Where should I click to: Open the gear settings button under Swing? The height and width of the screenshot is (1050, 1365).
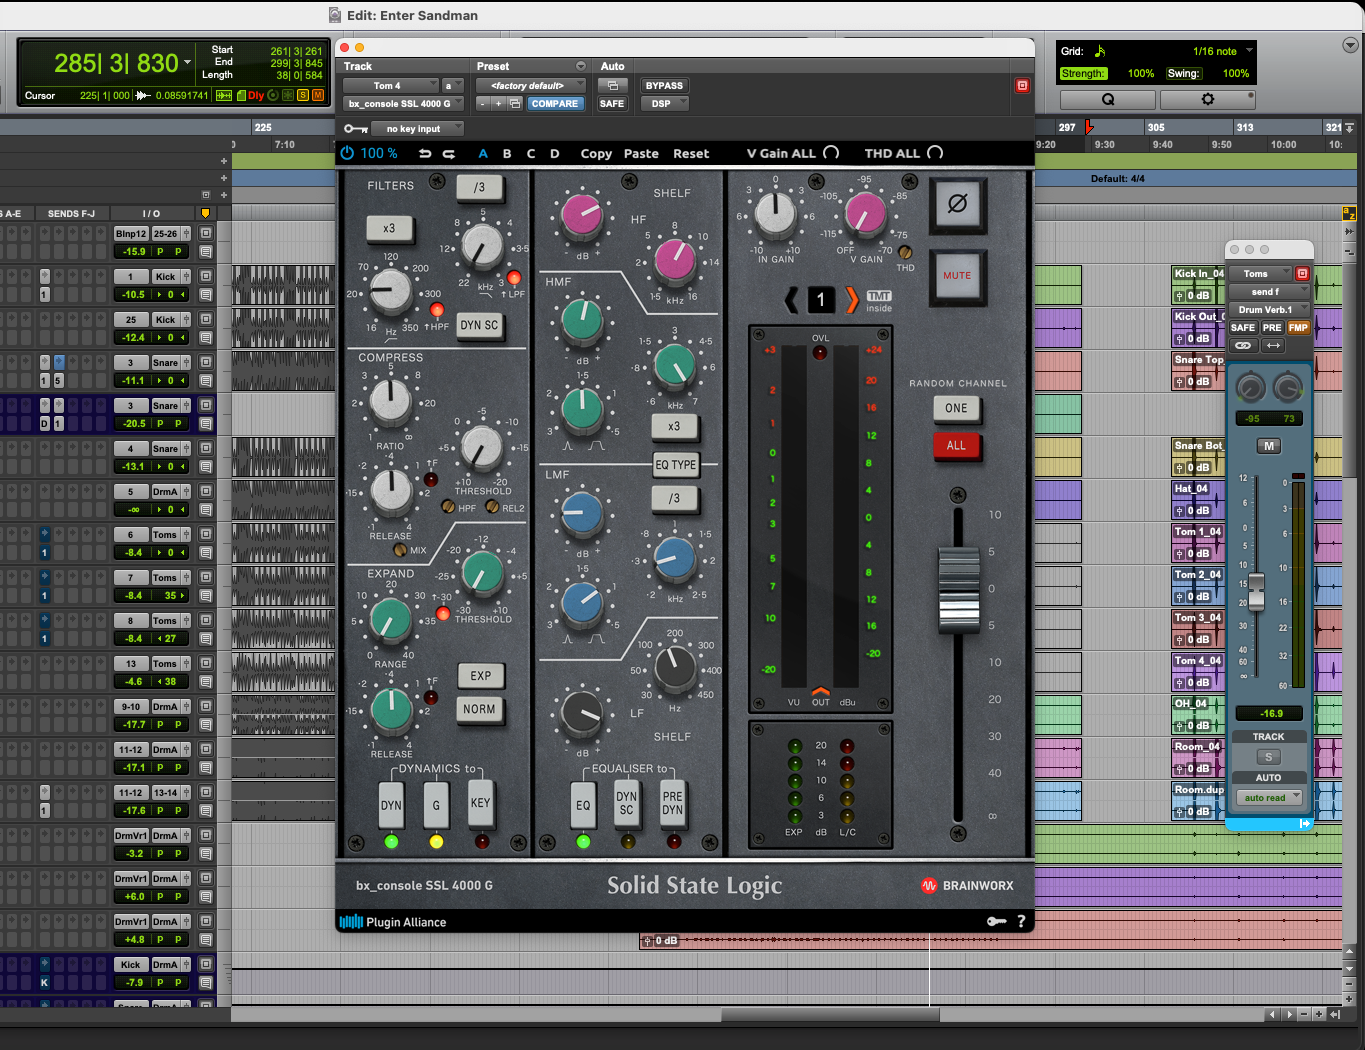[1207, 99]
